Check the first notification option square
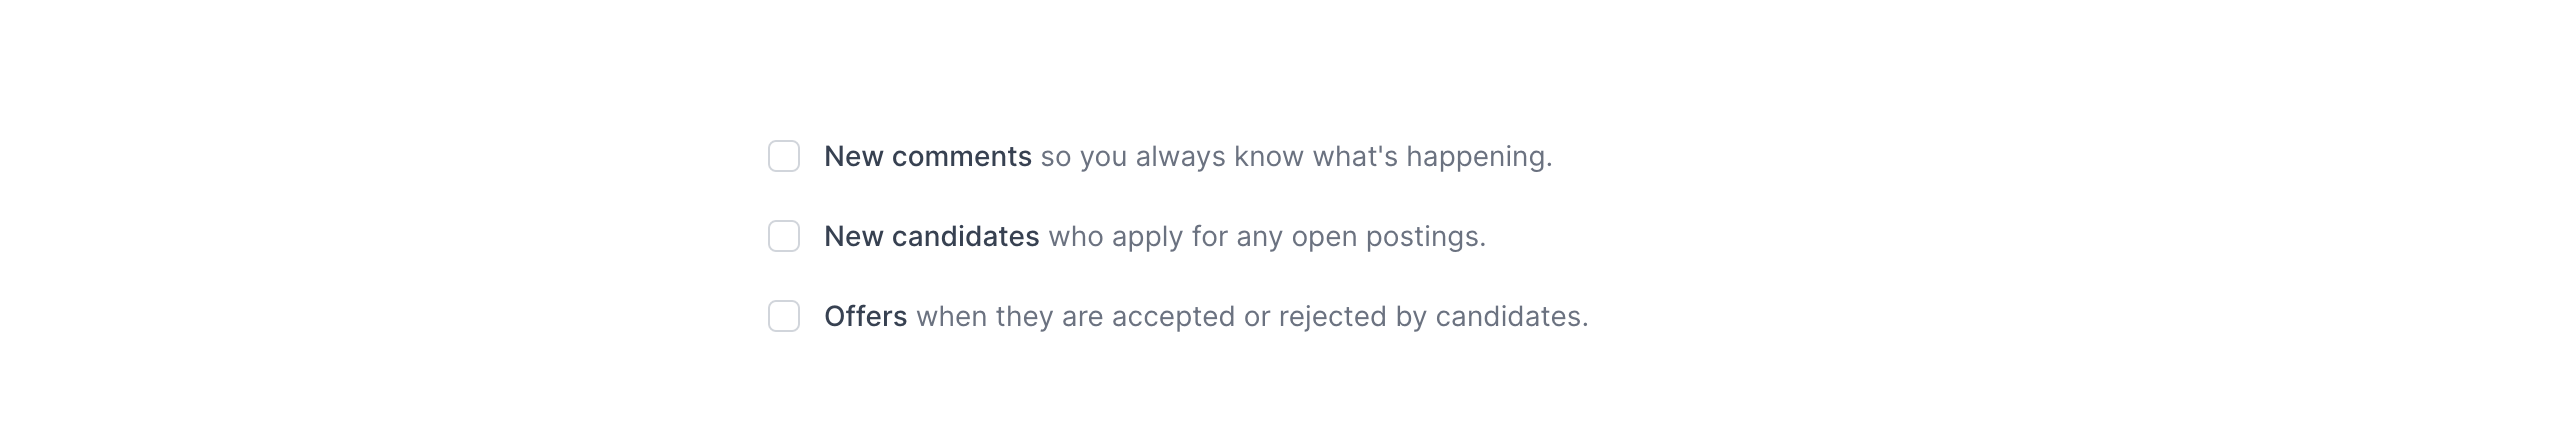Viewport: 2560px width, 432px height. 783,157
